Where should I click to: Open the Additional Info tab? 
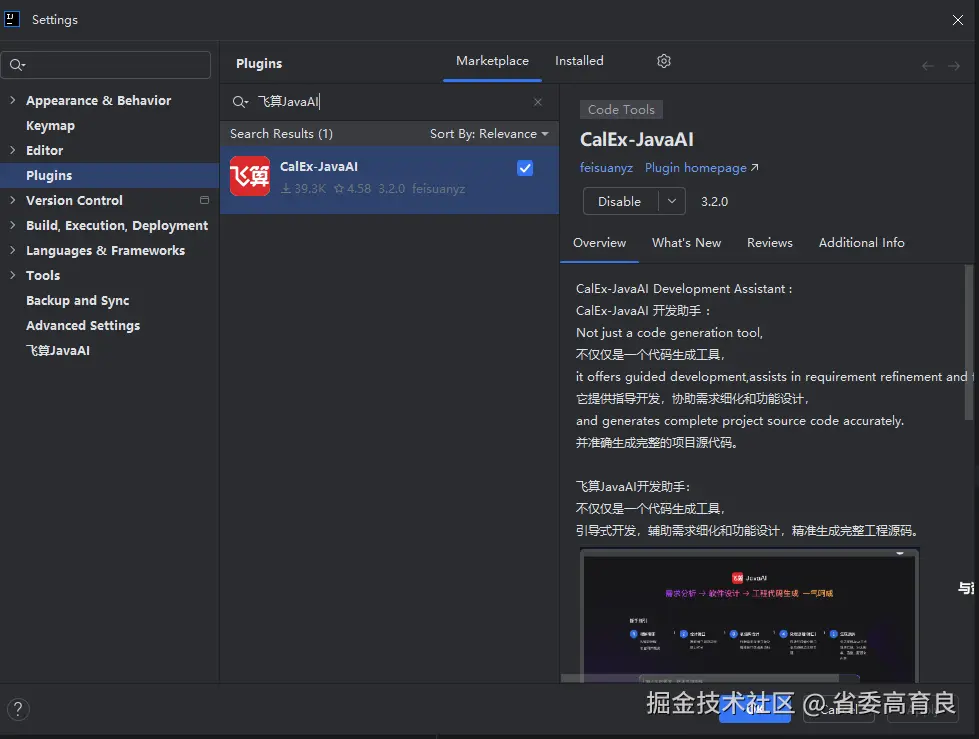pyautogui.click(x=861, y=243)
